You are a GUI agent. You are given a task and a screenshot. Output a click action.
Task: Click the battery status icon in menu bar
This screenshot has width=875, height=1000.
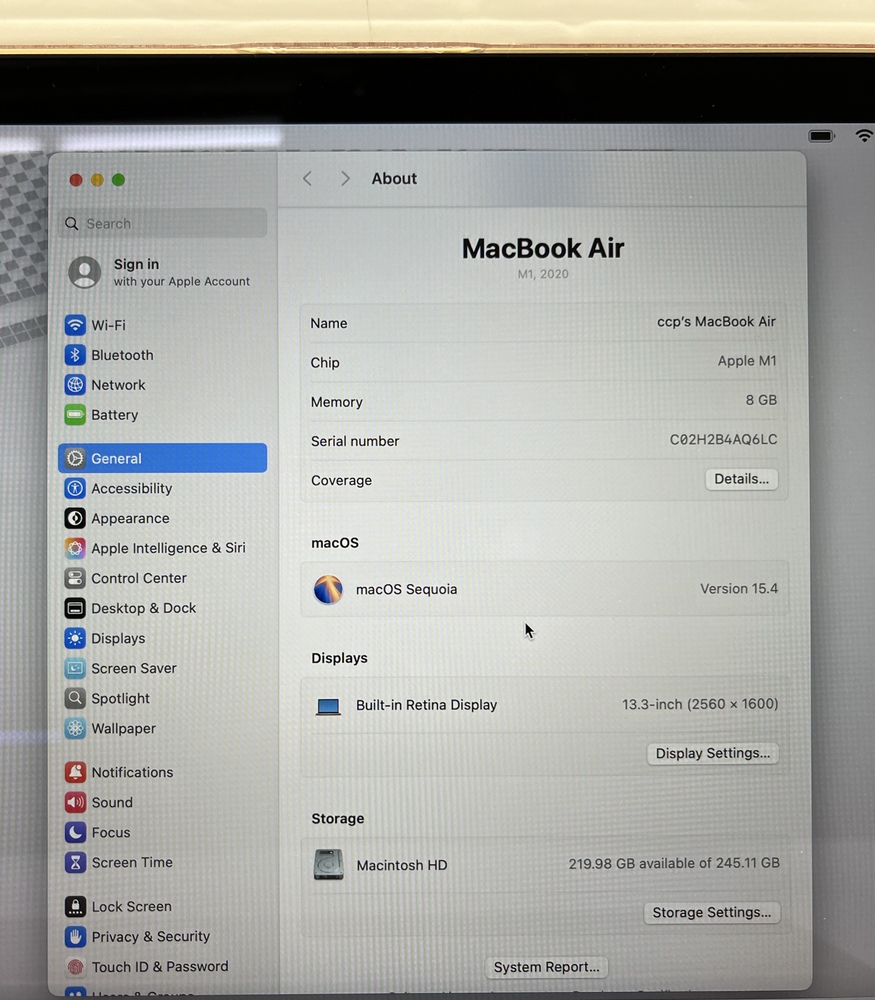pyautogui.click(x=821, y=136)
